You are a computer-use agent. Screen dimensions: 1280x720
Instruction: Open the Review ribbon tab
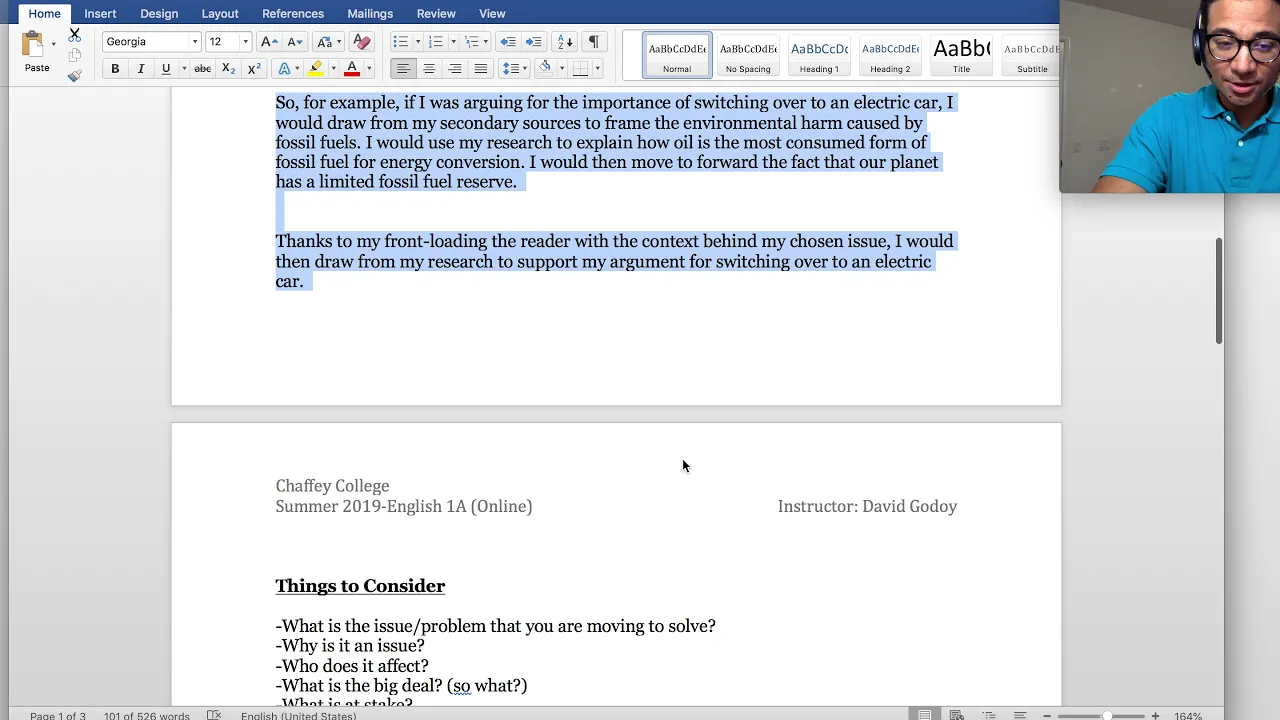coord(436,14)
